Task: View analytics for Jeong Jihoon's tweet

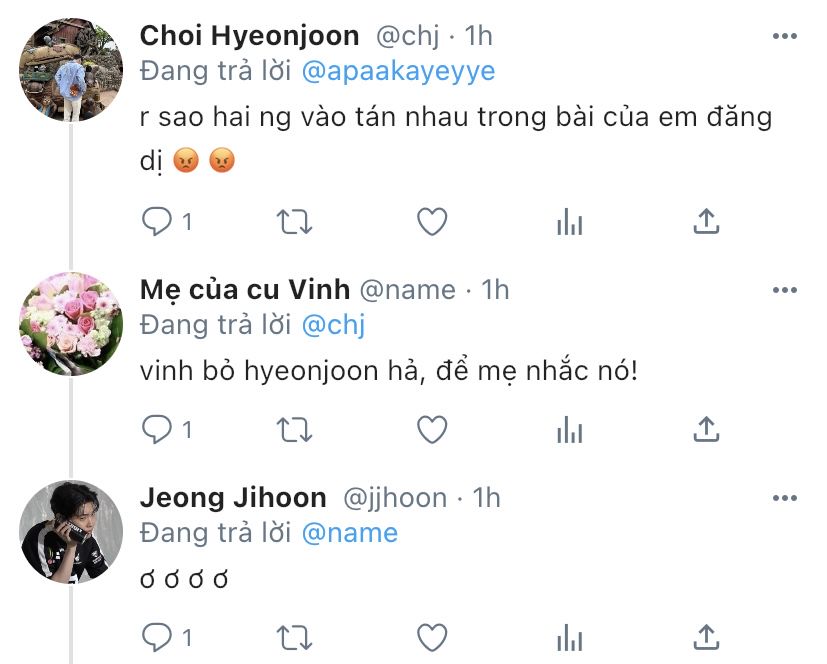Action: (569, 637)
